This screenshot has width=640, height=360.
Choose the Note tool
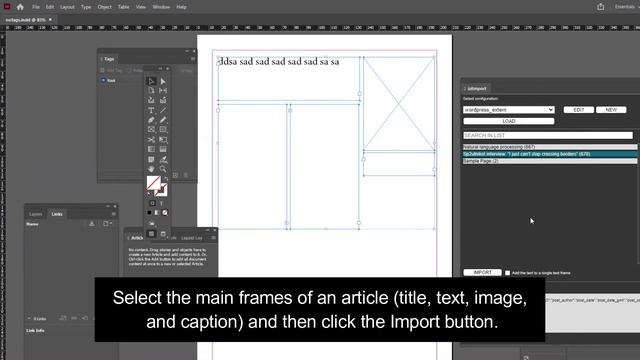(x=151, y=160)
